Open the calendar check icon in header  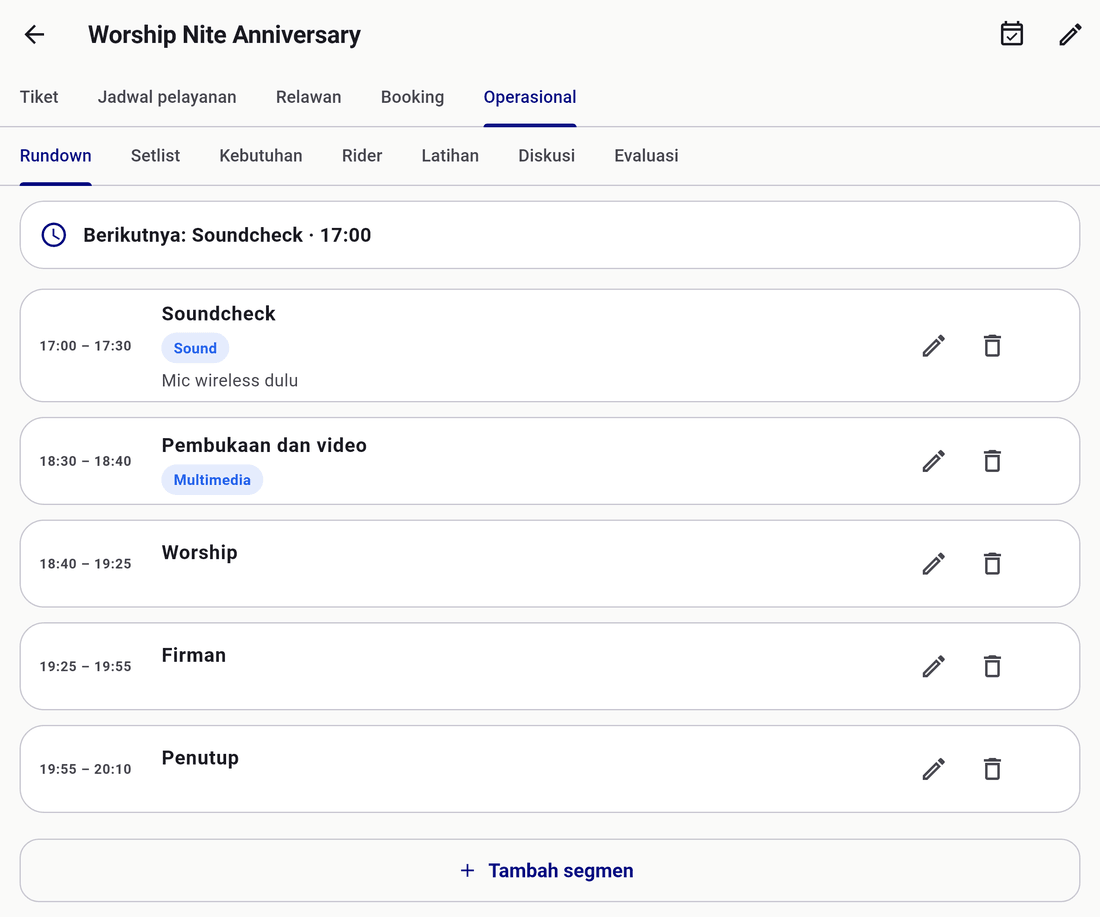pos(1012,34)
